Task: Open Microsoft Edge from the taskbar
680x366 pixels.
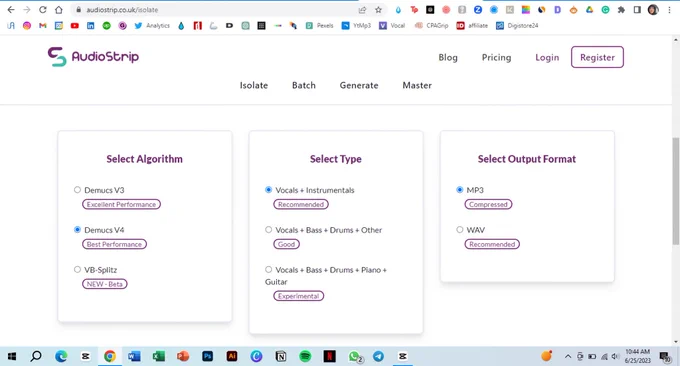Action: [x=61, y=356]
